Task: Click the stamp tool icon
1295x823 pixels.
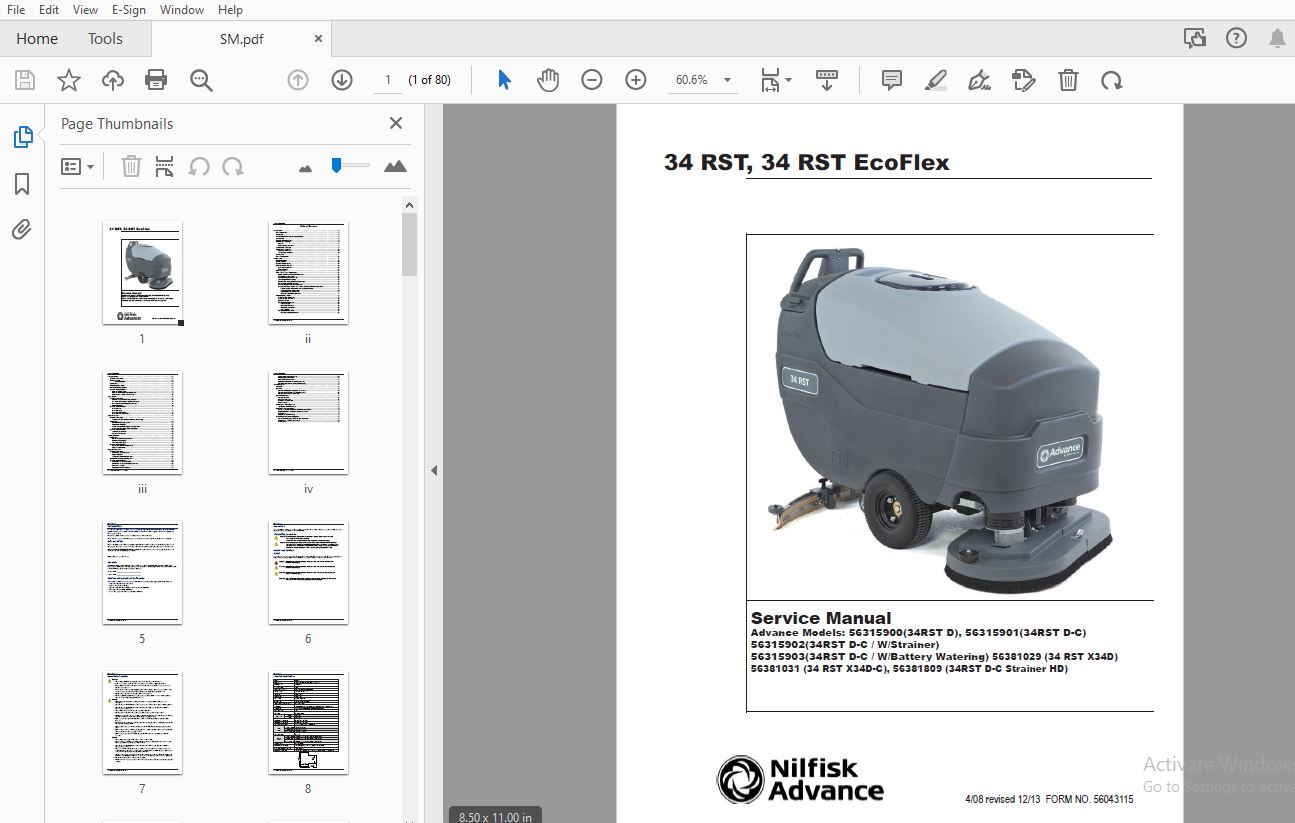Action: click(x=1024, y=80)
